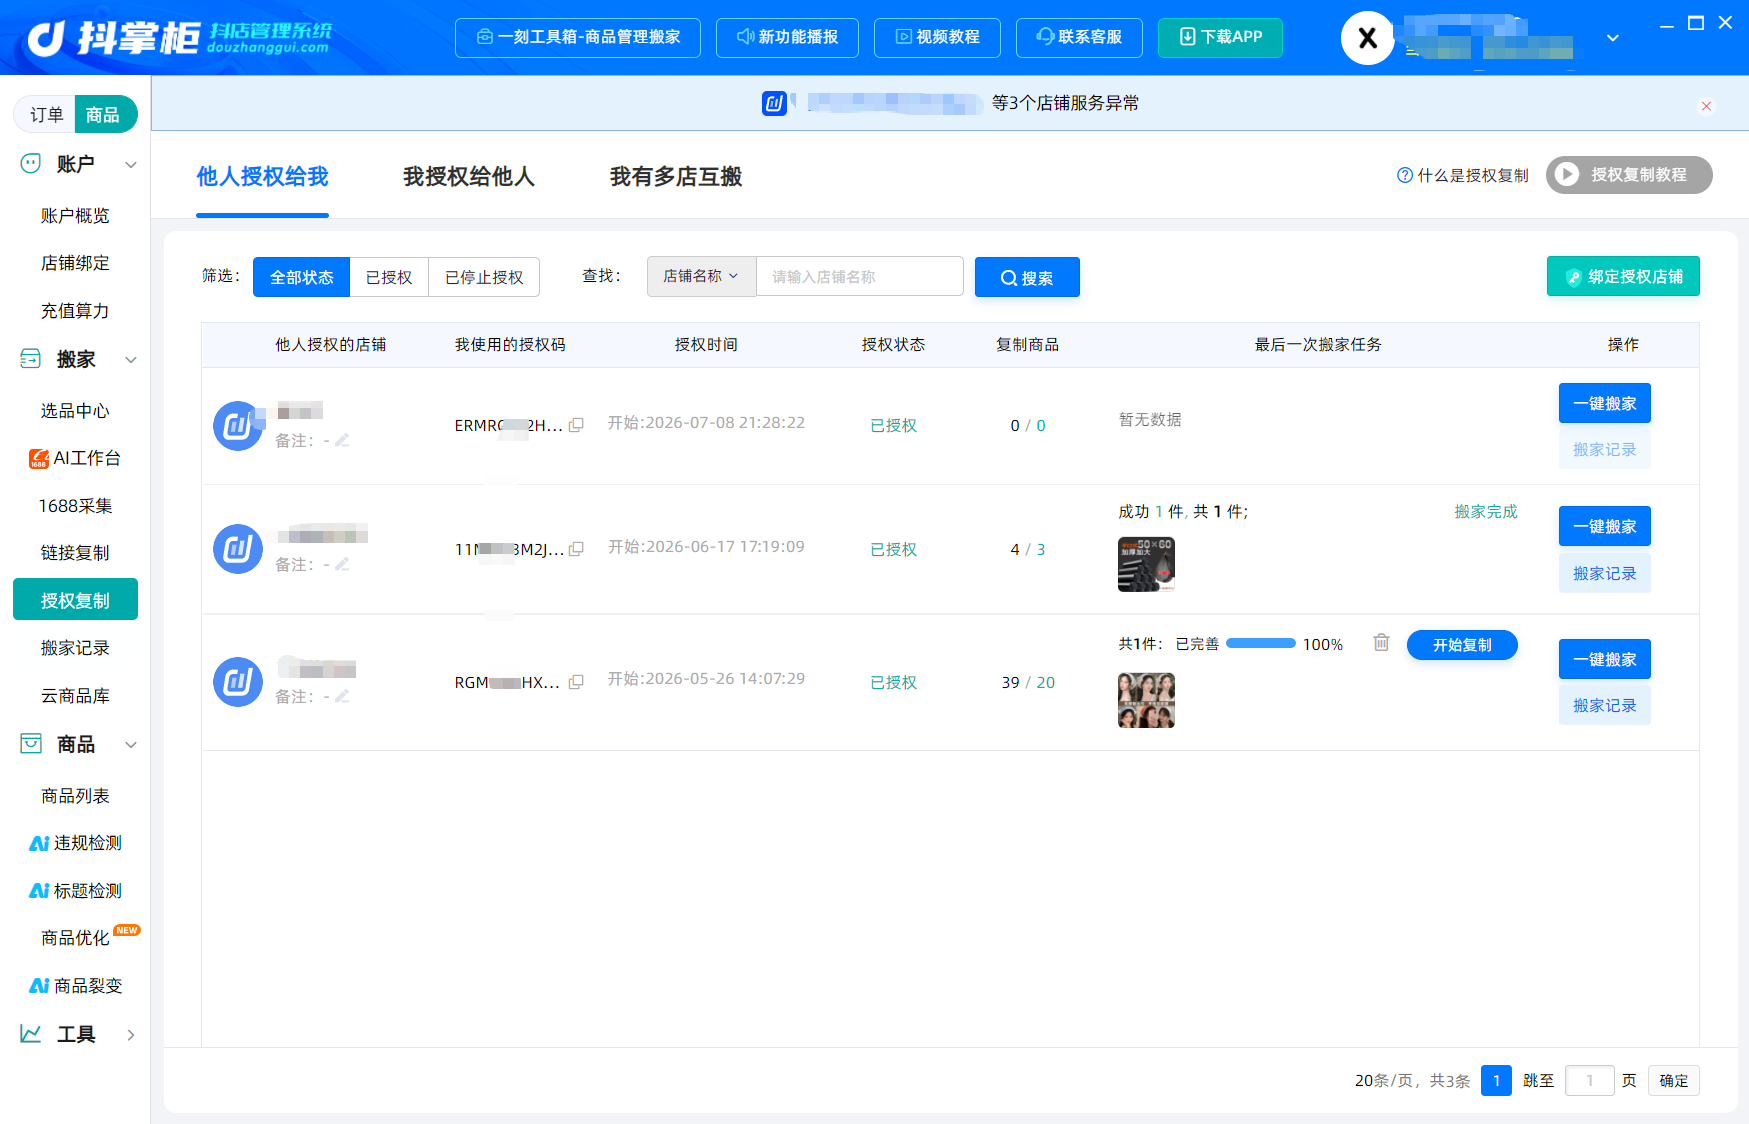The width and height of the screenshot is (1749, 1124).
Task: Copy the RGM HX authorization code
Action: (x=576, y=682)
